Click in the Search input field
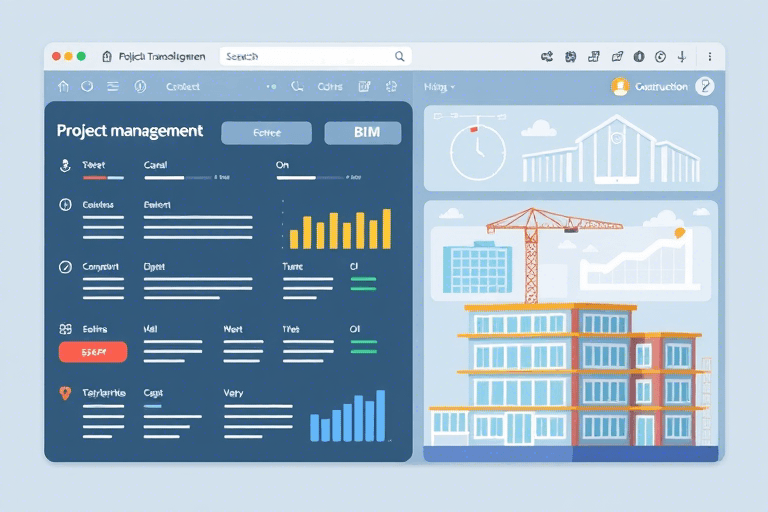Viewport: 768px width, 512px height. click(x=305, y=57)
